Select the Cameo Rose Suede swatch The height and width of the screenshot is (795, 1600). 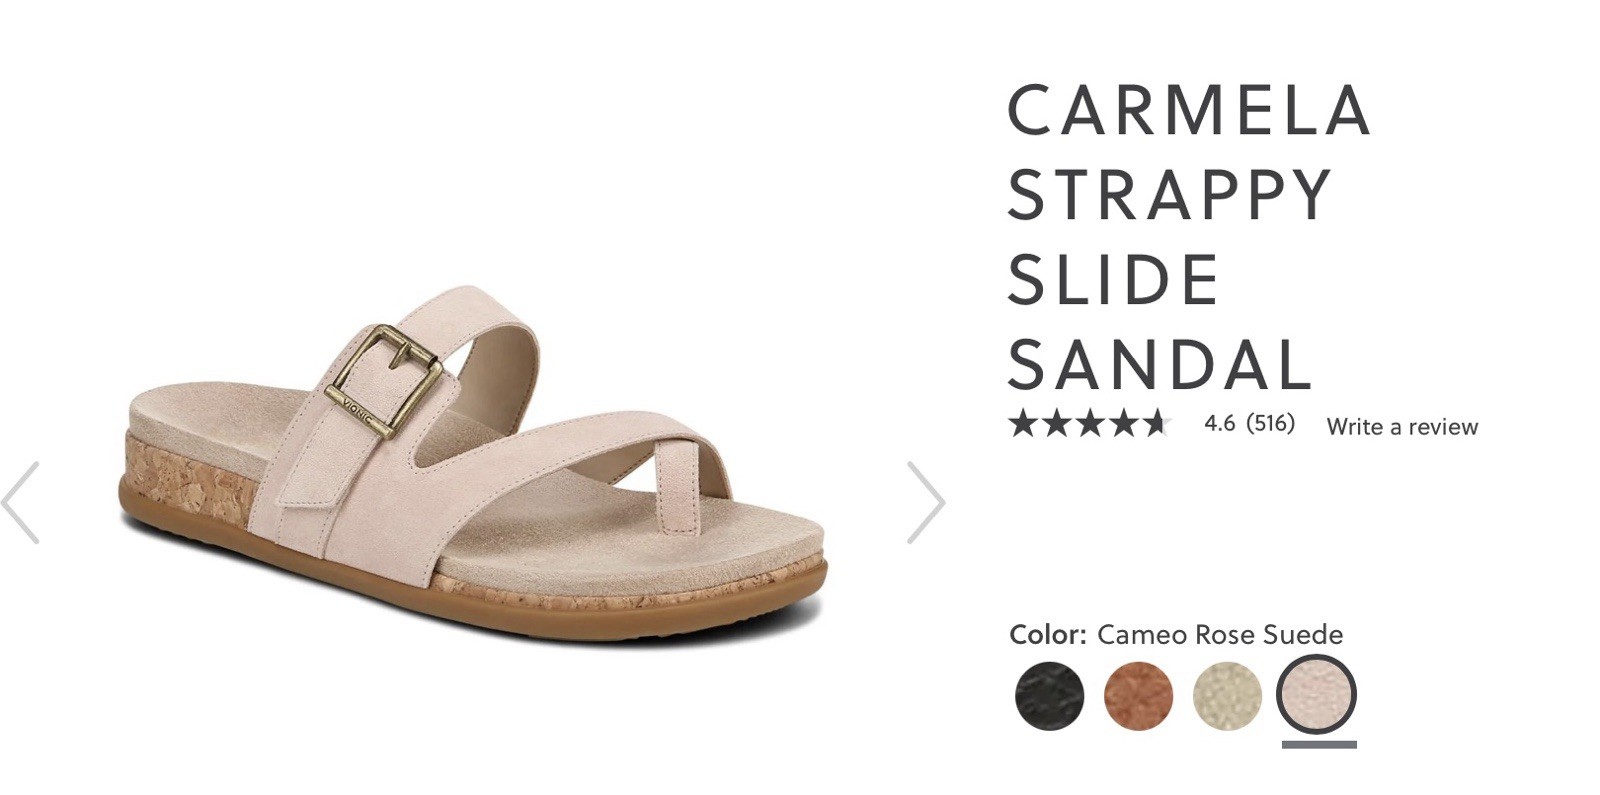(x=1317, y=695)
